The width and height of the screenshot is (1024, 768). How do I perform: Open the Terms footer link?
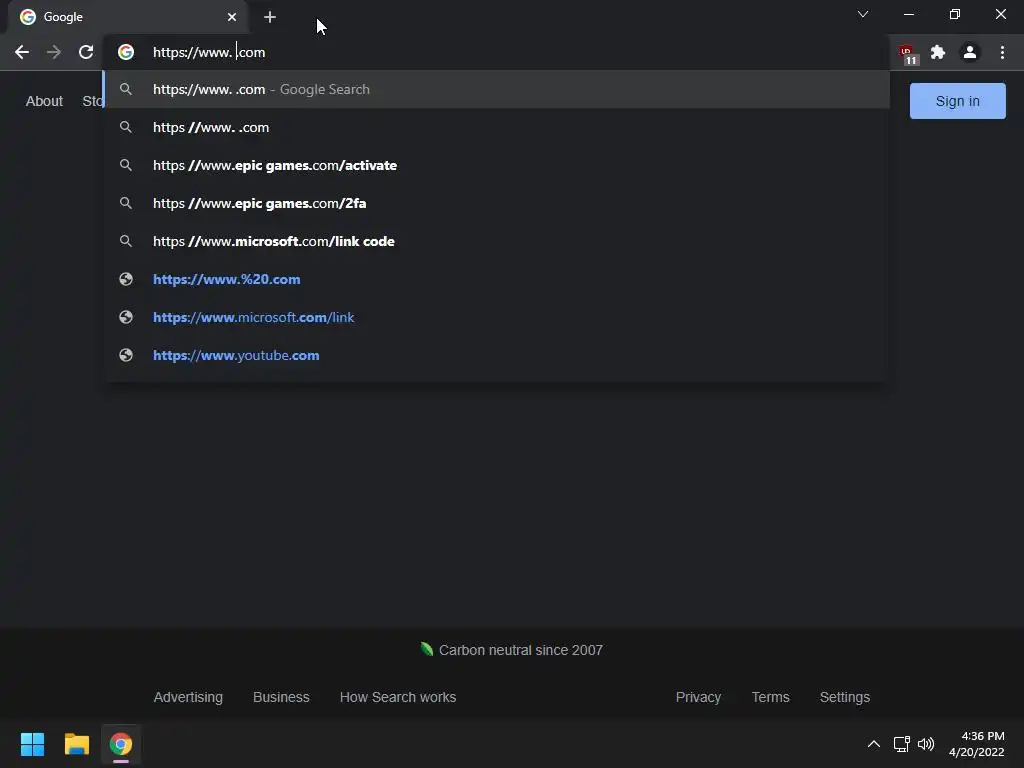click(x=771, y=697)
